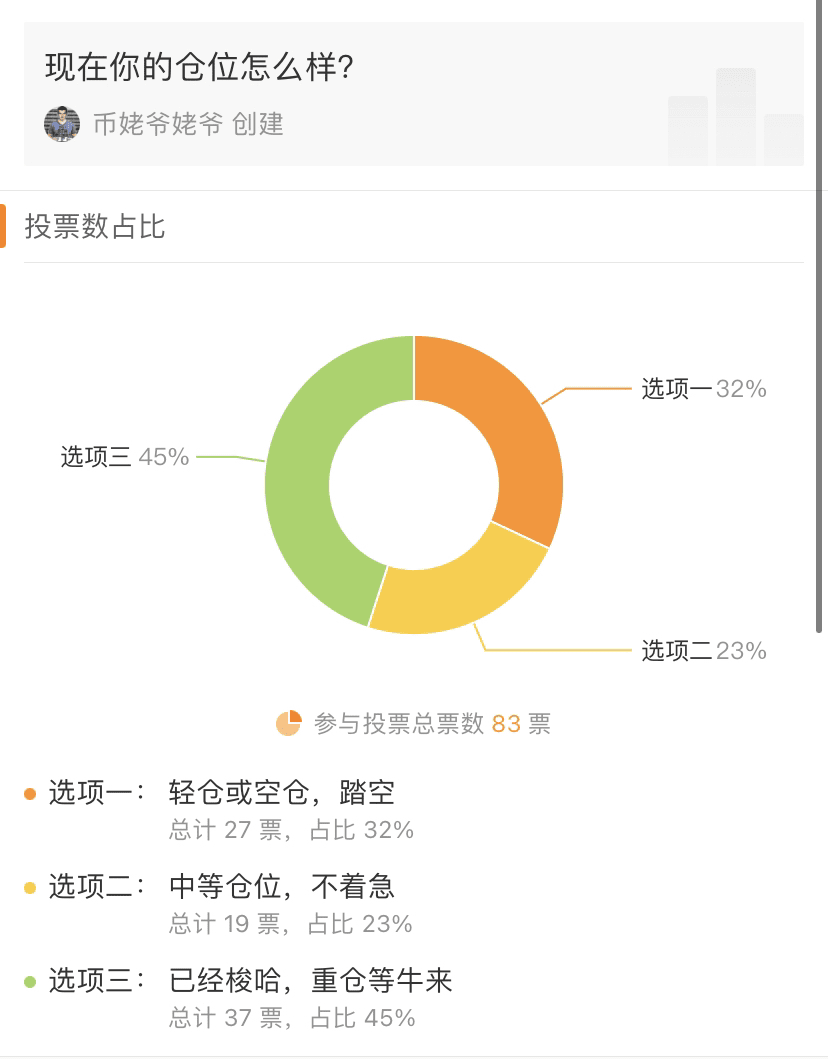
Task: Select option 中等仓位，不着急
Action: pos(282,887)
